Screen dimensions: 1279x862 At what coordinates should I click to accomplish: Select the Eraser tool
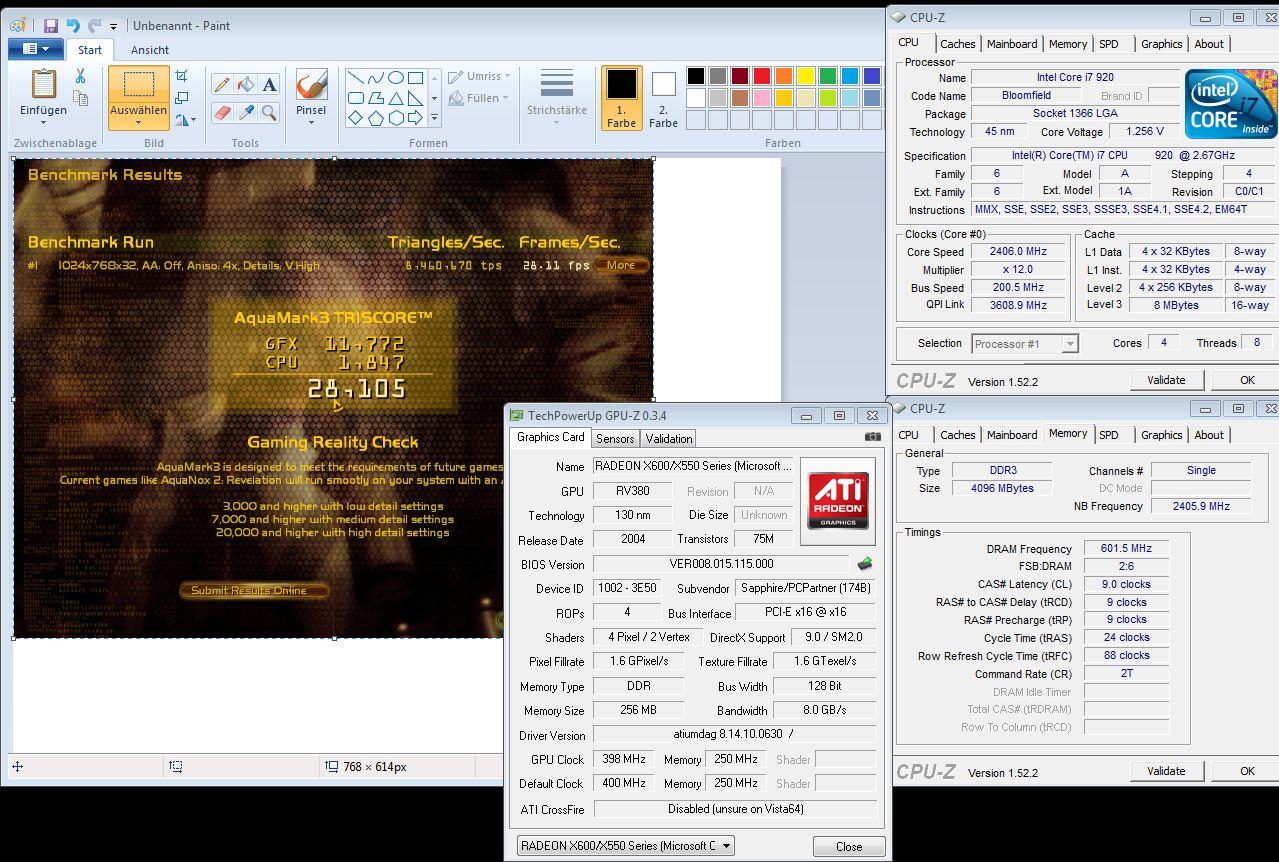(222, 112)
